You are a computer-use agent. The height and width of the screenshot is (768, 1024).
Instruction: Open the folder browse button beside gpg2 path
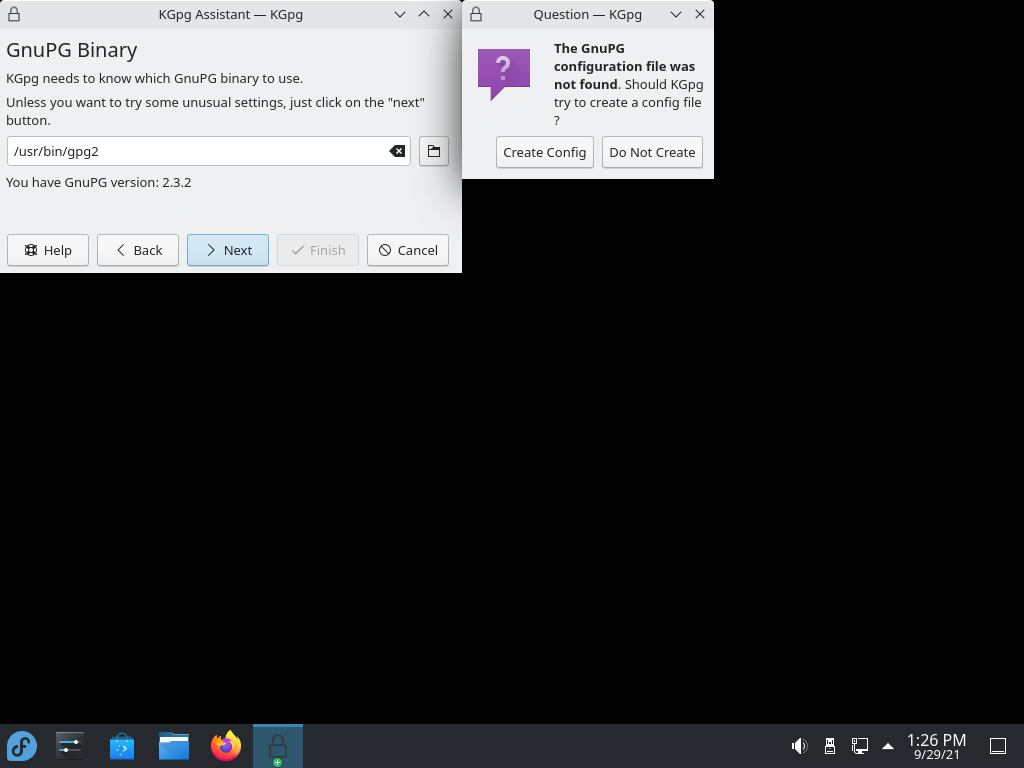click(434, 152)
